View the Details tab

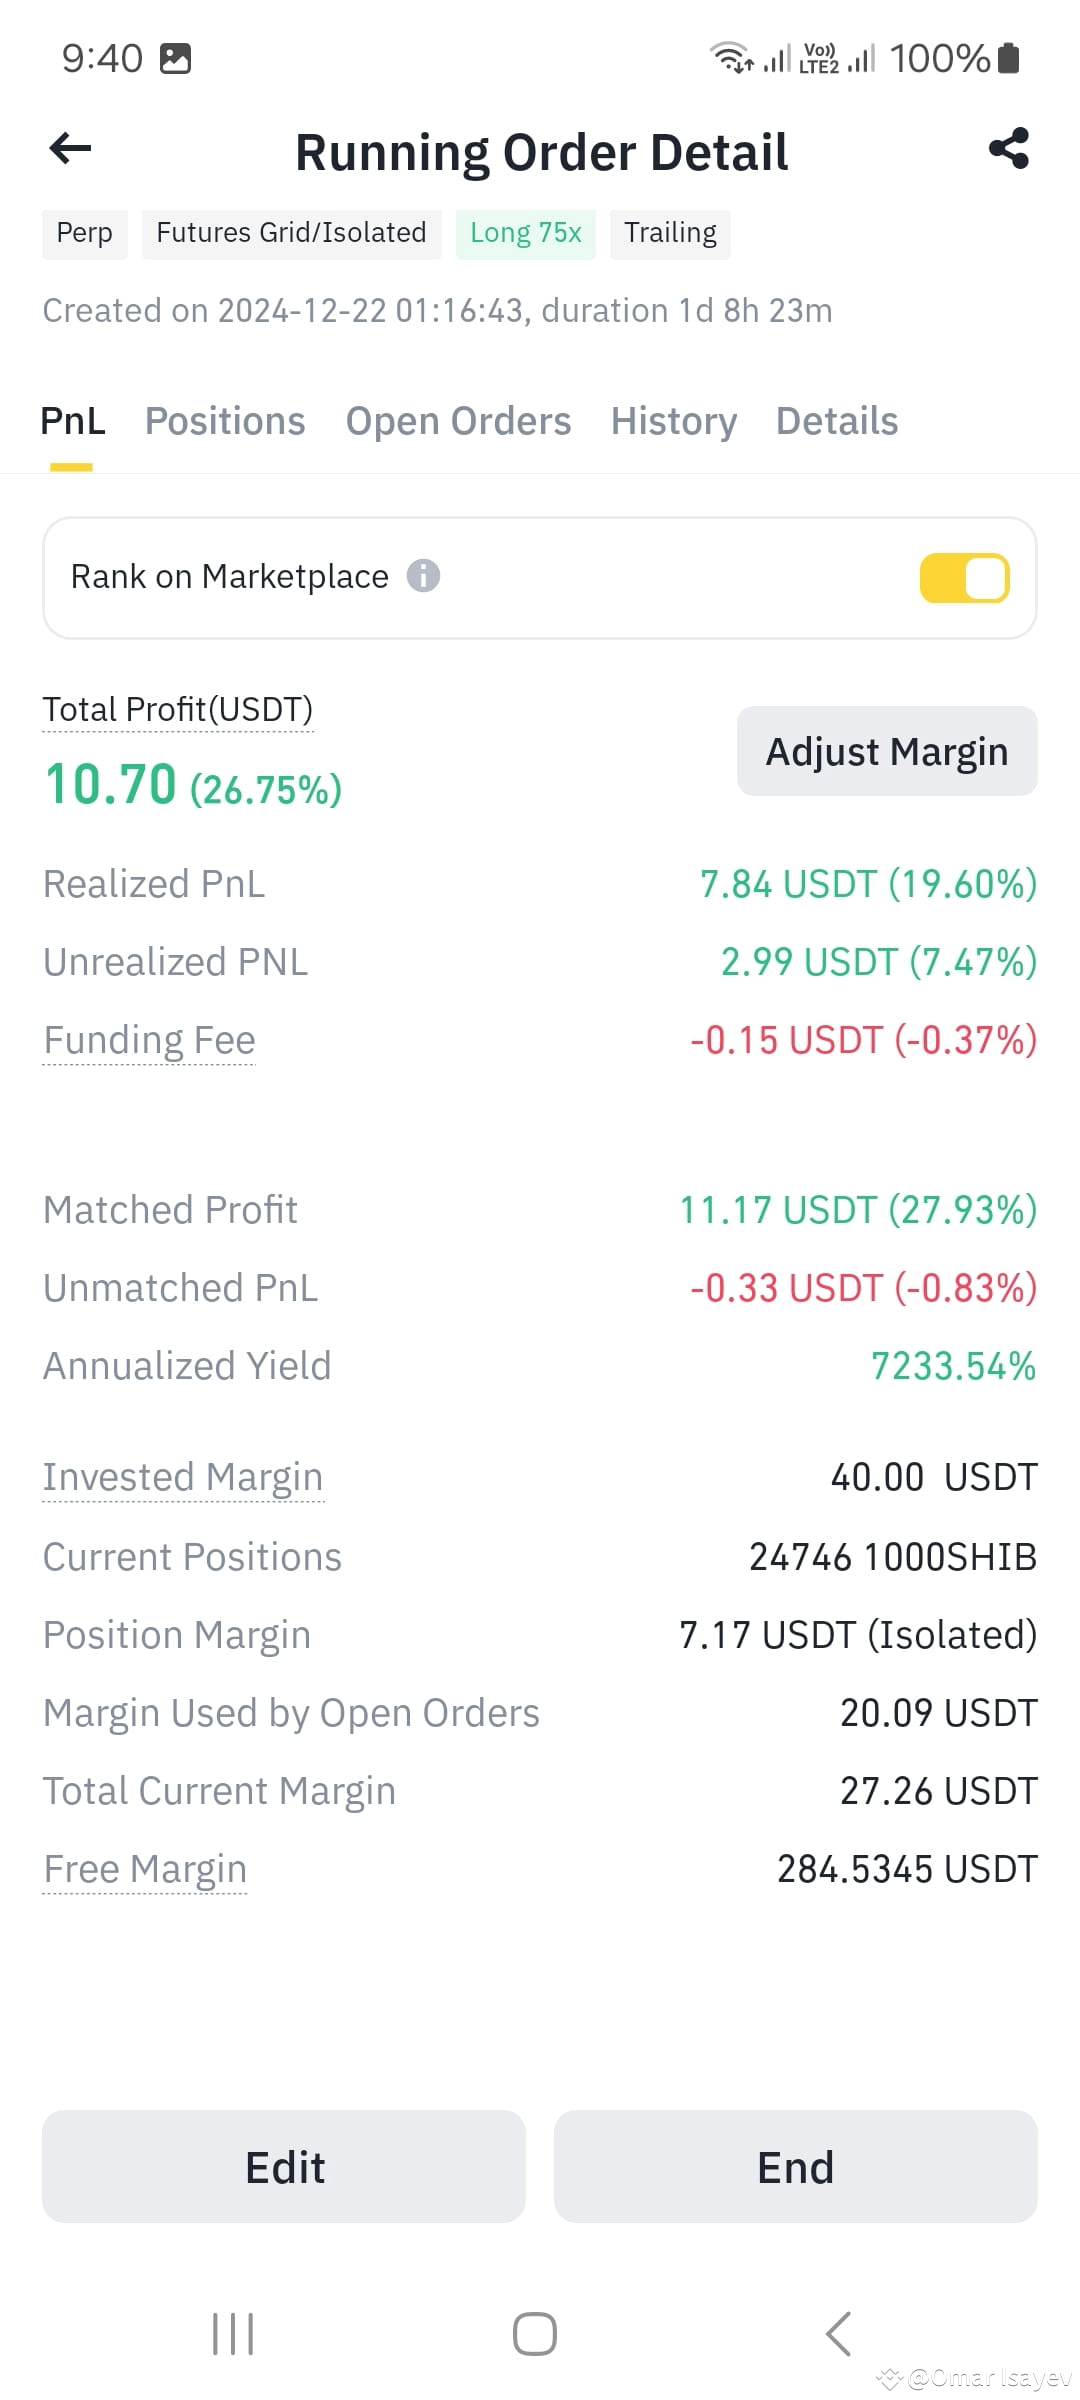point(837,421)
